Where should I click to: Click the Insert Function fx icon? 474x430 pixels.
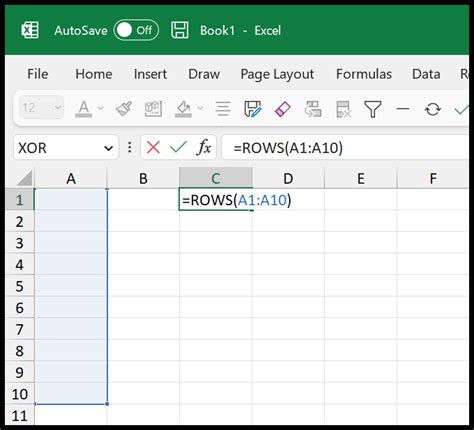pos(204,147)
